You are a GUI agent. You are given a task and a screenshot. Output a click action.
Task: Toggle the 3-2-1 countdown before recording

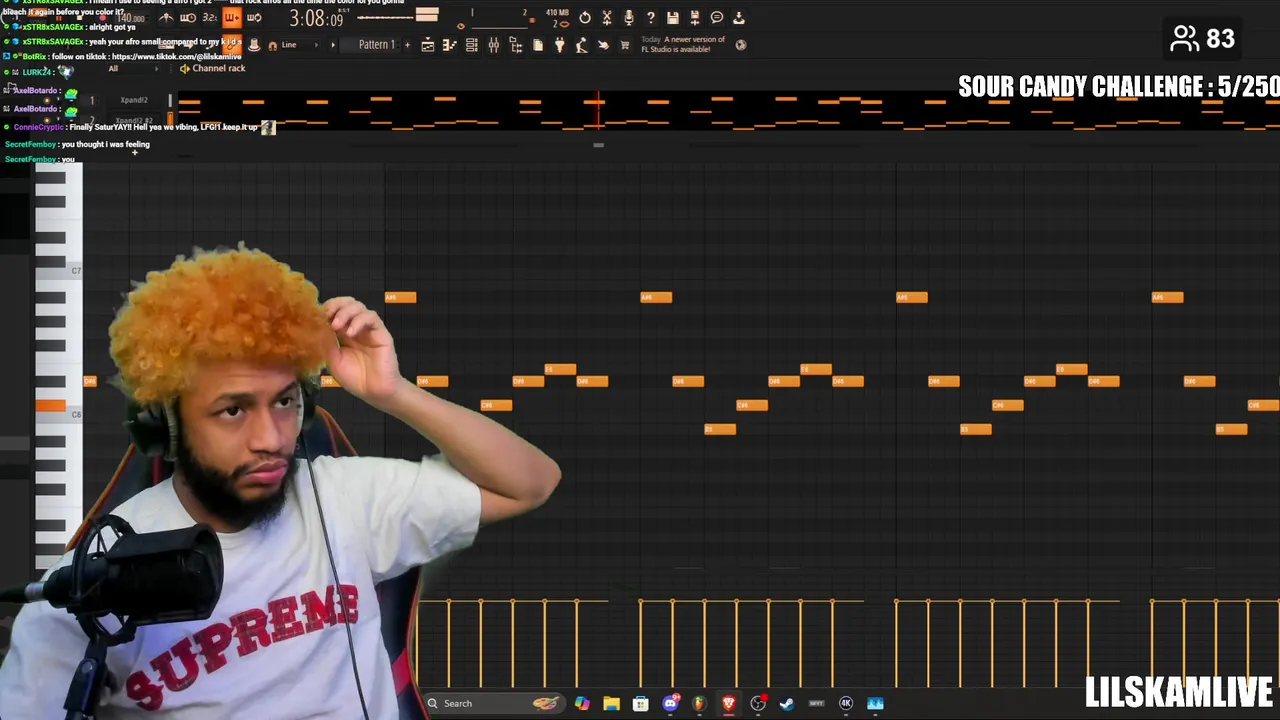tap(210, 18)
